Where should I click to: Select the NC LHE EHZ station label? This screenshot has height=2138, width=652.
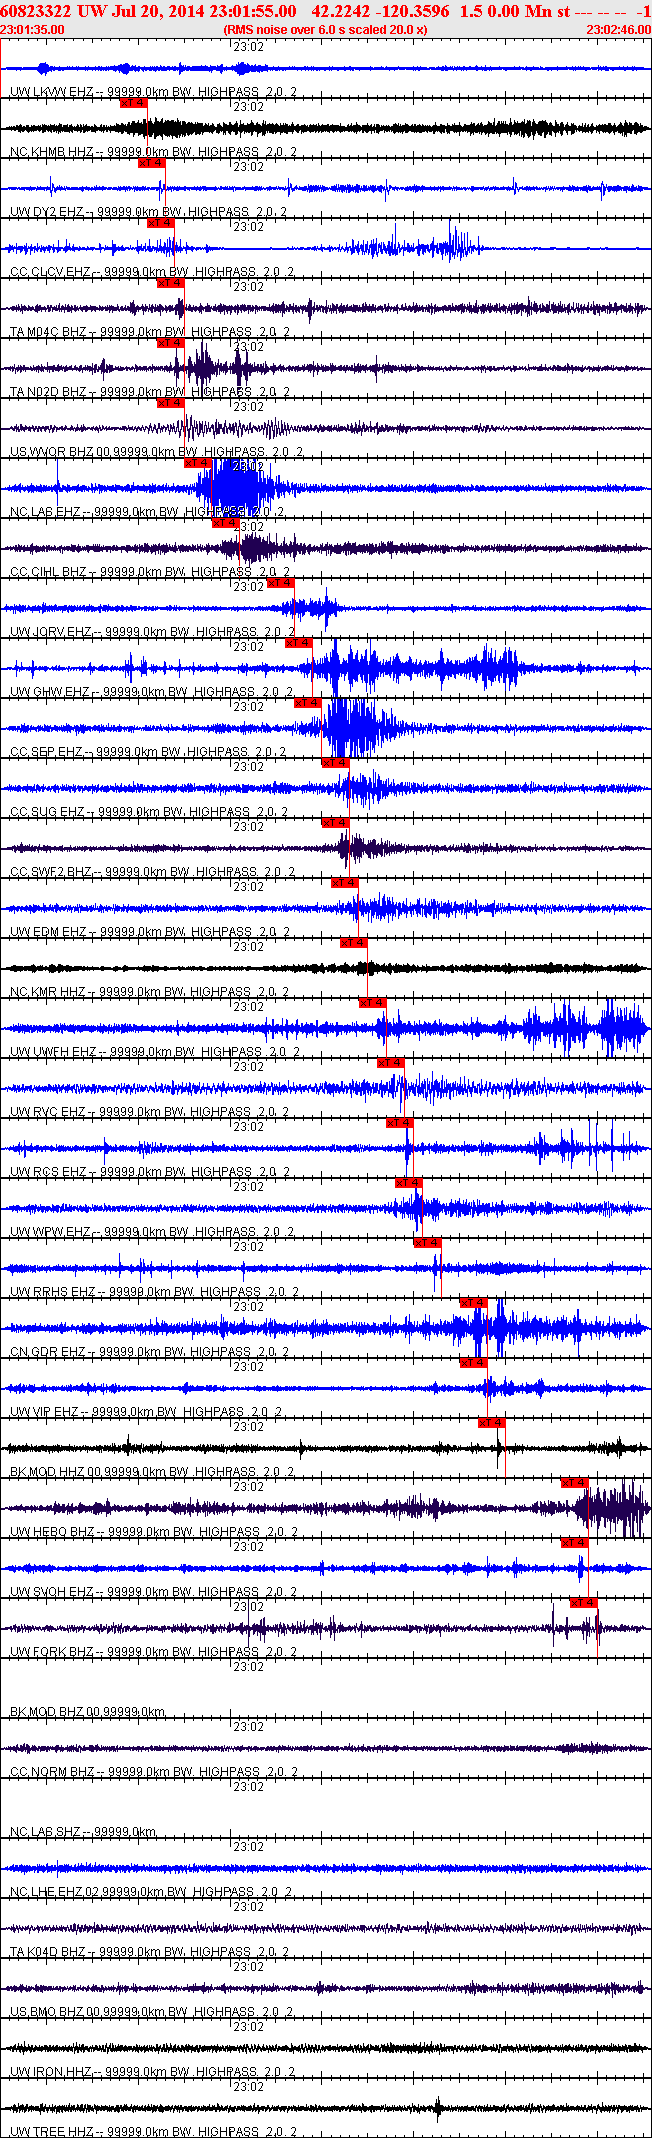pyautogui.click(x=152, y=1892)
